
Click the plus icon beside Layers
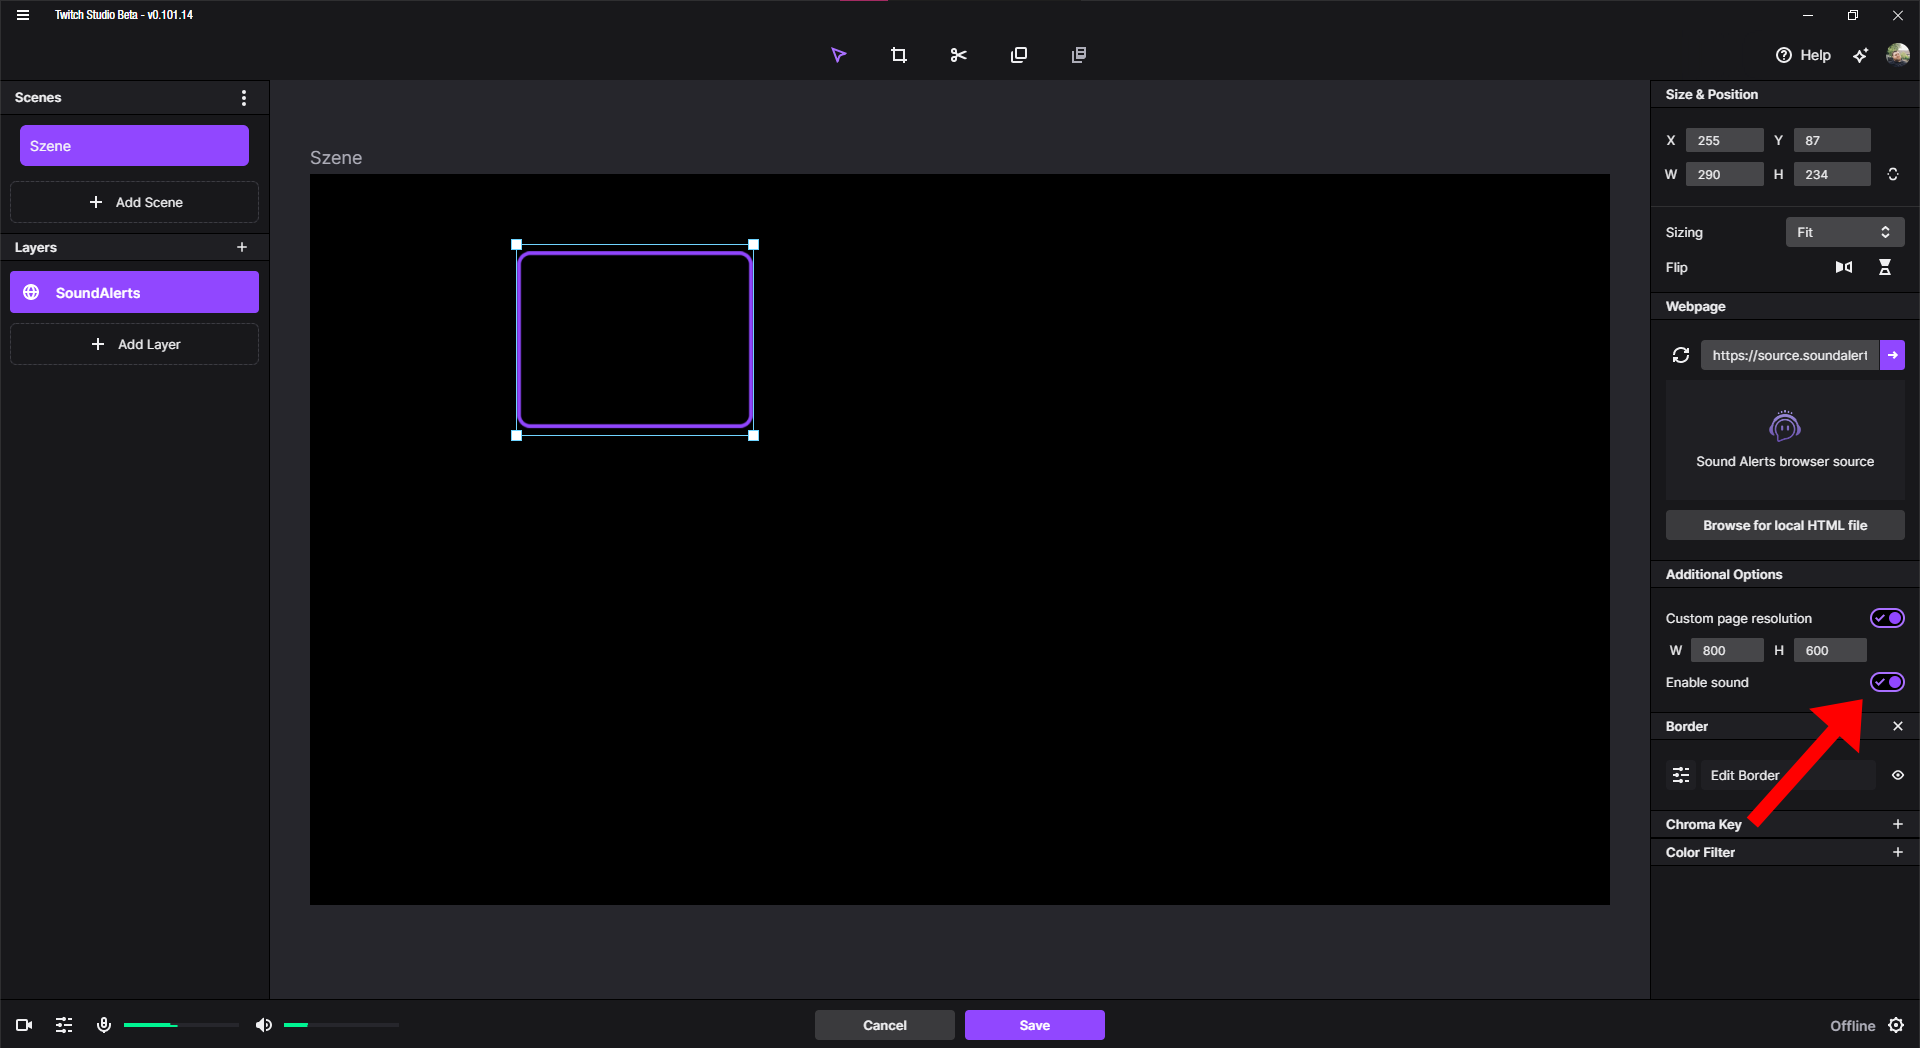242,247
